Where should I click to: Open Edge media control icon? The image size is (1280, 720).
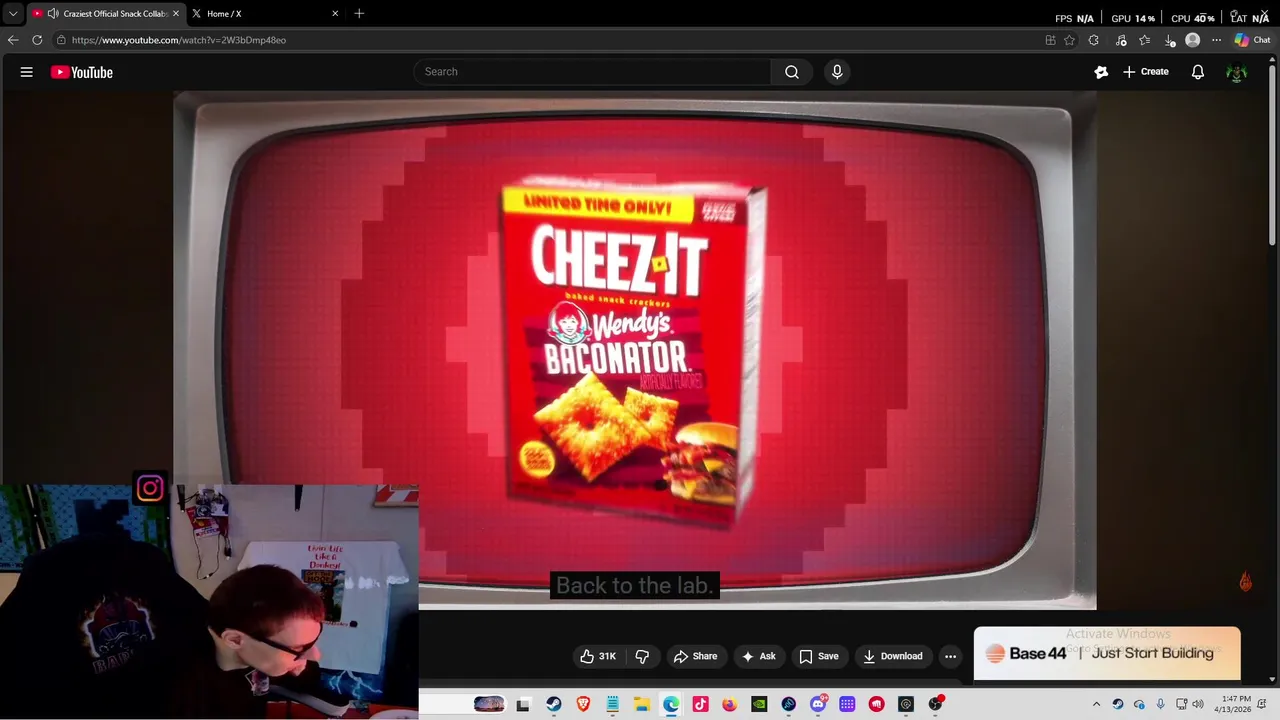coord(1121,40)
